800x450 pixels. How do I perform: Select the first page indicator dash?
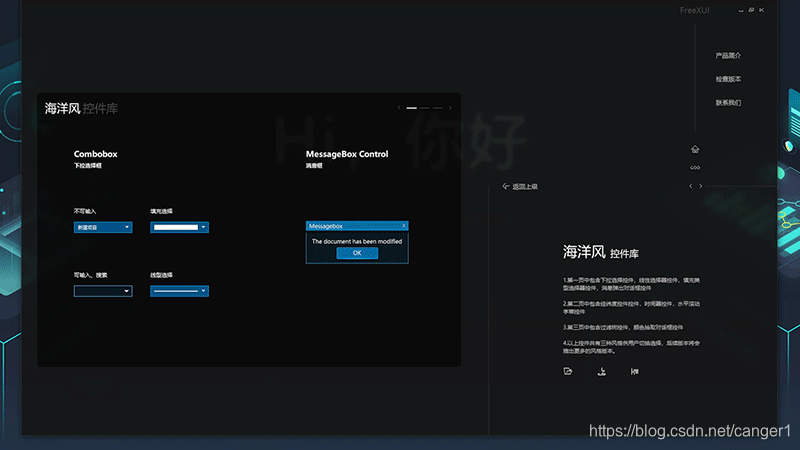pyautogui.click(x=412, y=108)
